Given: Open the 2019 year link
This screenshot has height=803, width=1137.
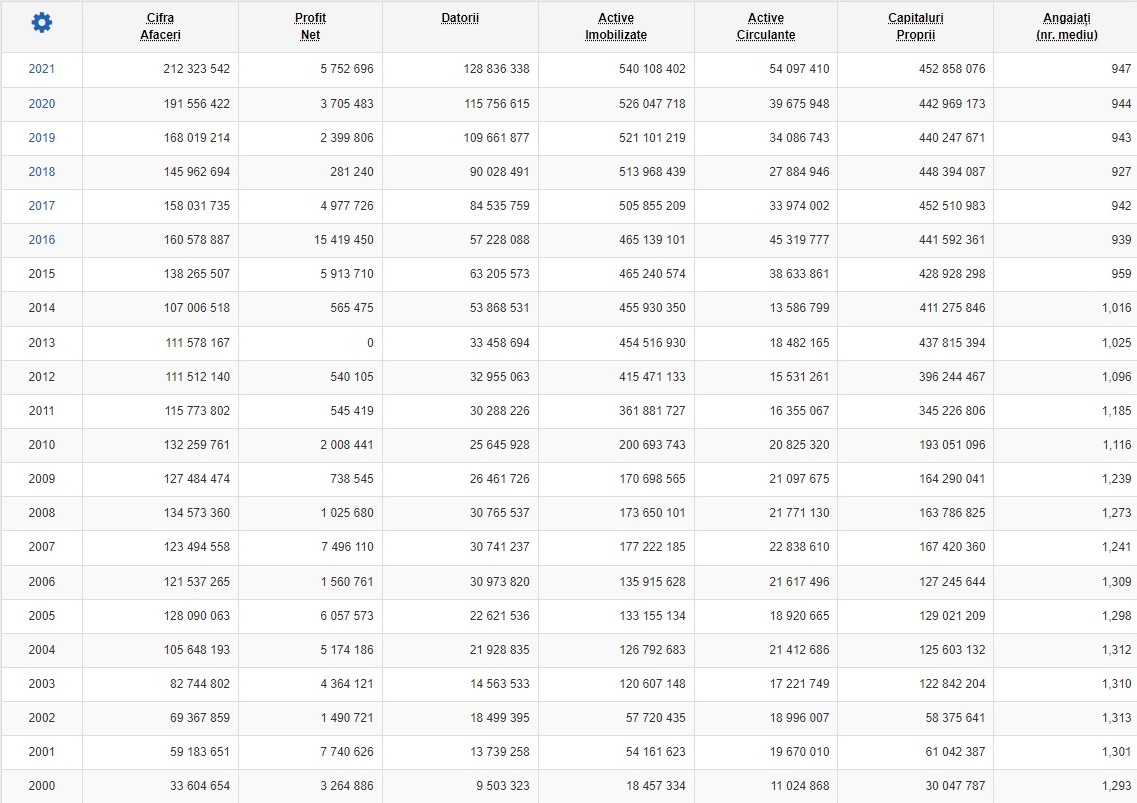Looking at the screenshot, I should 41,138.
